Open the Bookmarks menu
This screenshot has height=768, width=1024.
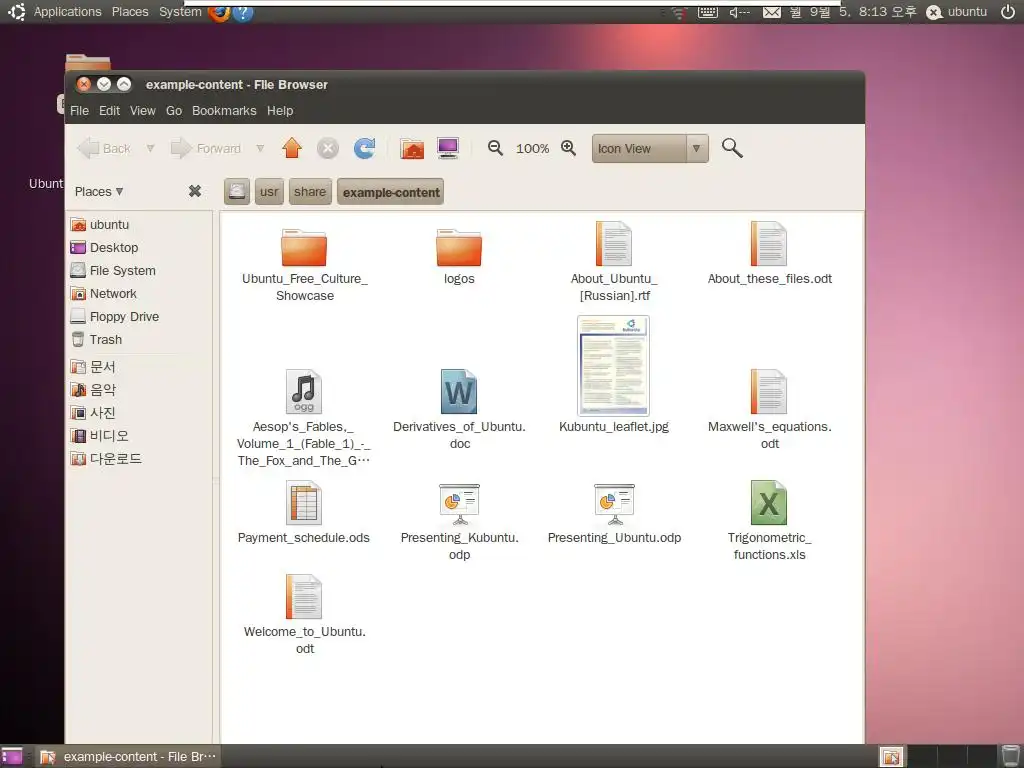224,110
